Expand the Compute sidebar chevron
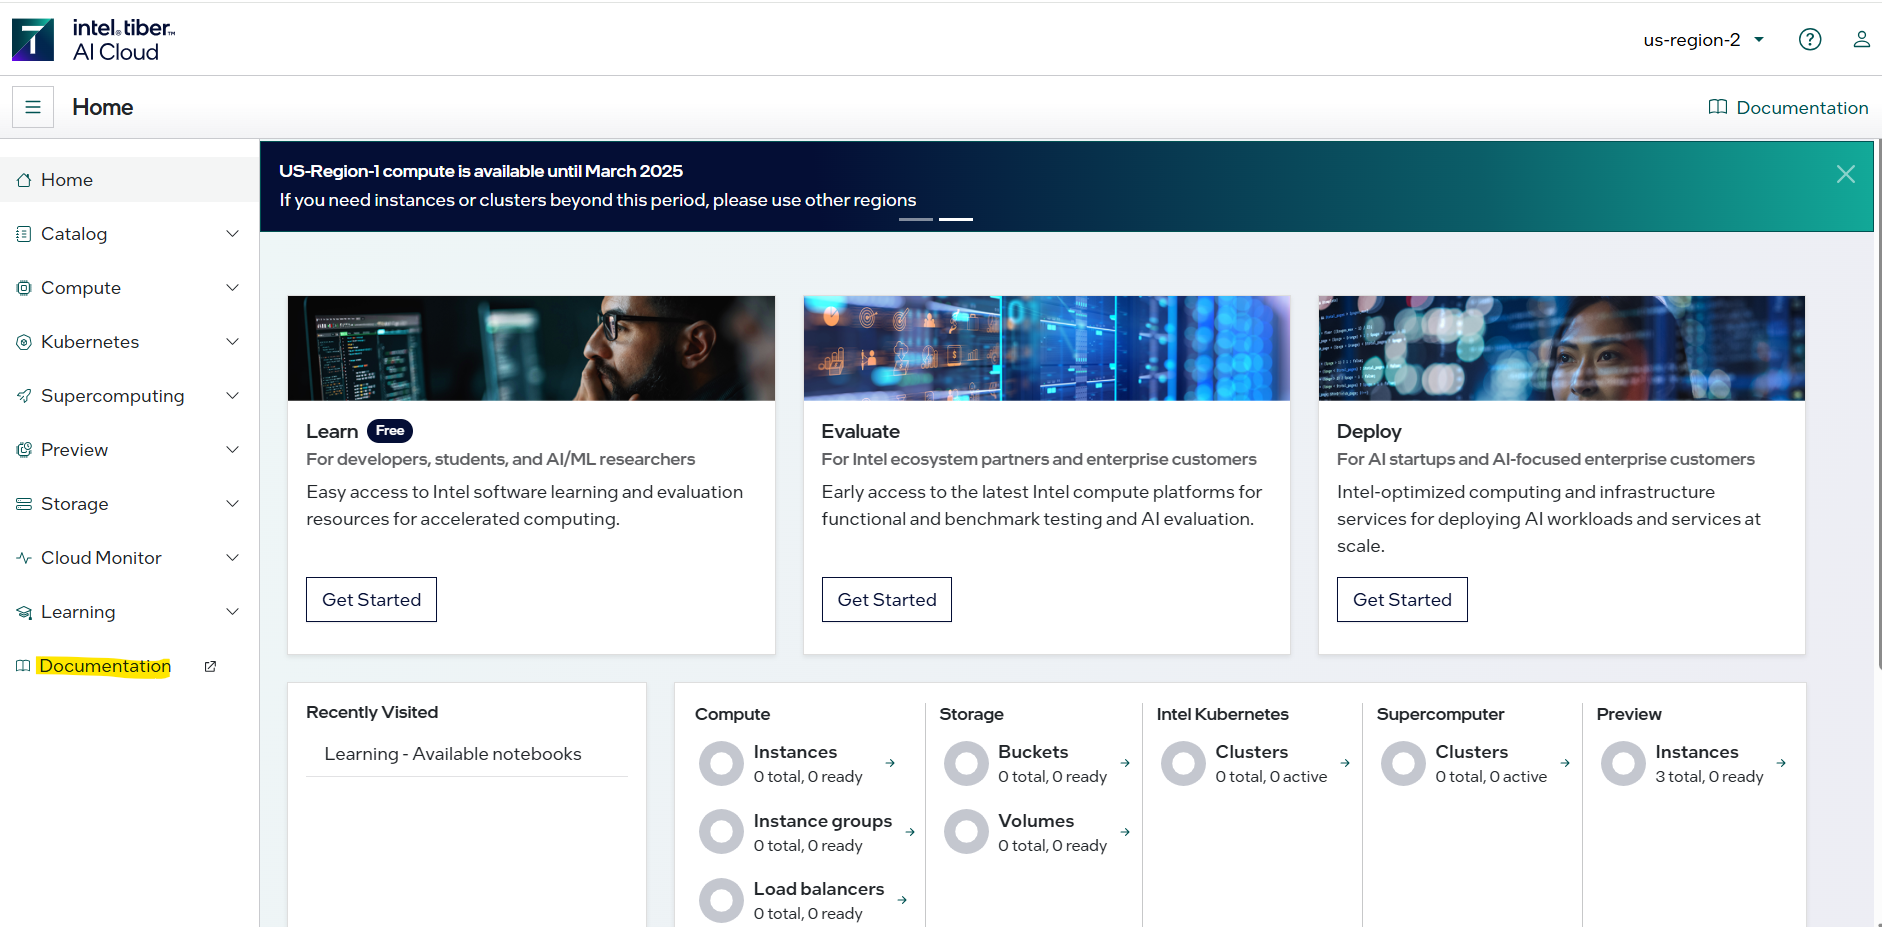1882x927 pixels. (x=233, y=288)
